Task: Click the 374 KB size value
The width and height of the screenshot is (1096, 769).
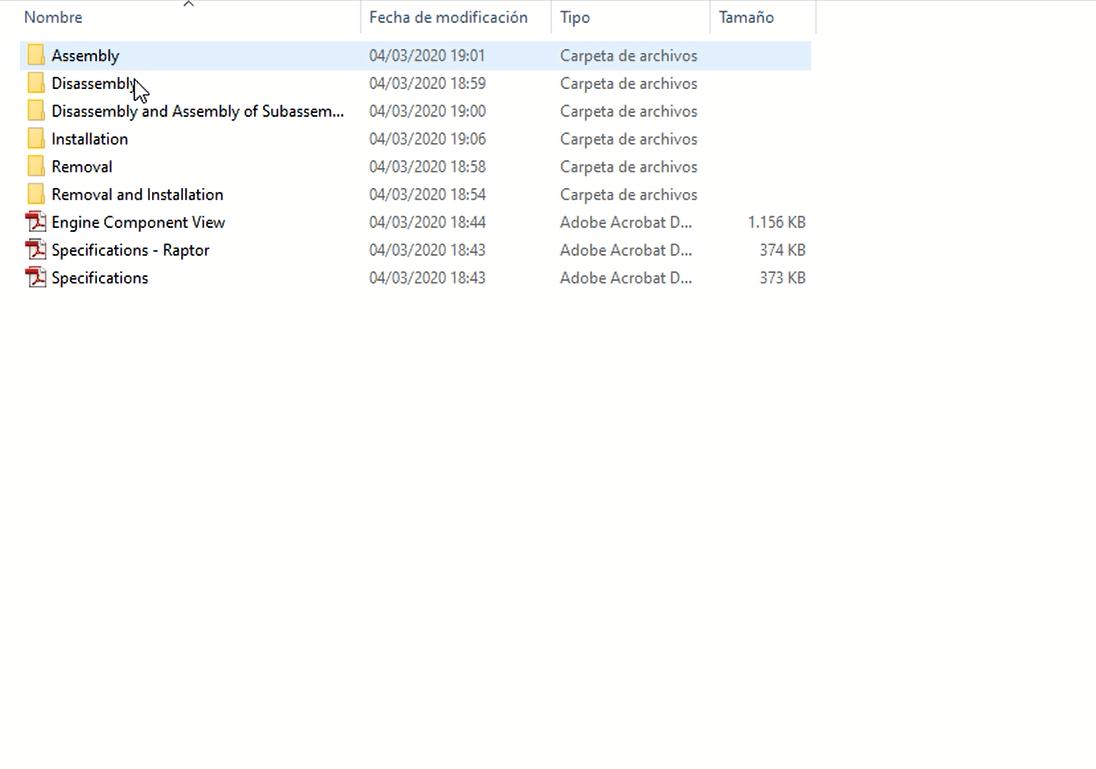Action: click(x=783, y=250)
